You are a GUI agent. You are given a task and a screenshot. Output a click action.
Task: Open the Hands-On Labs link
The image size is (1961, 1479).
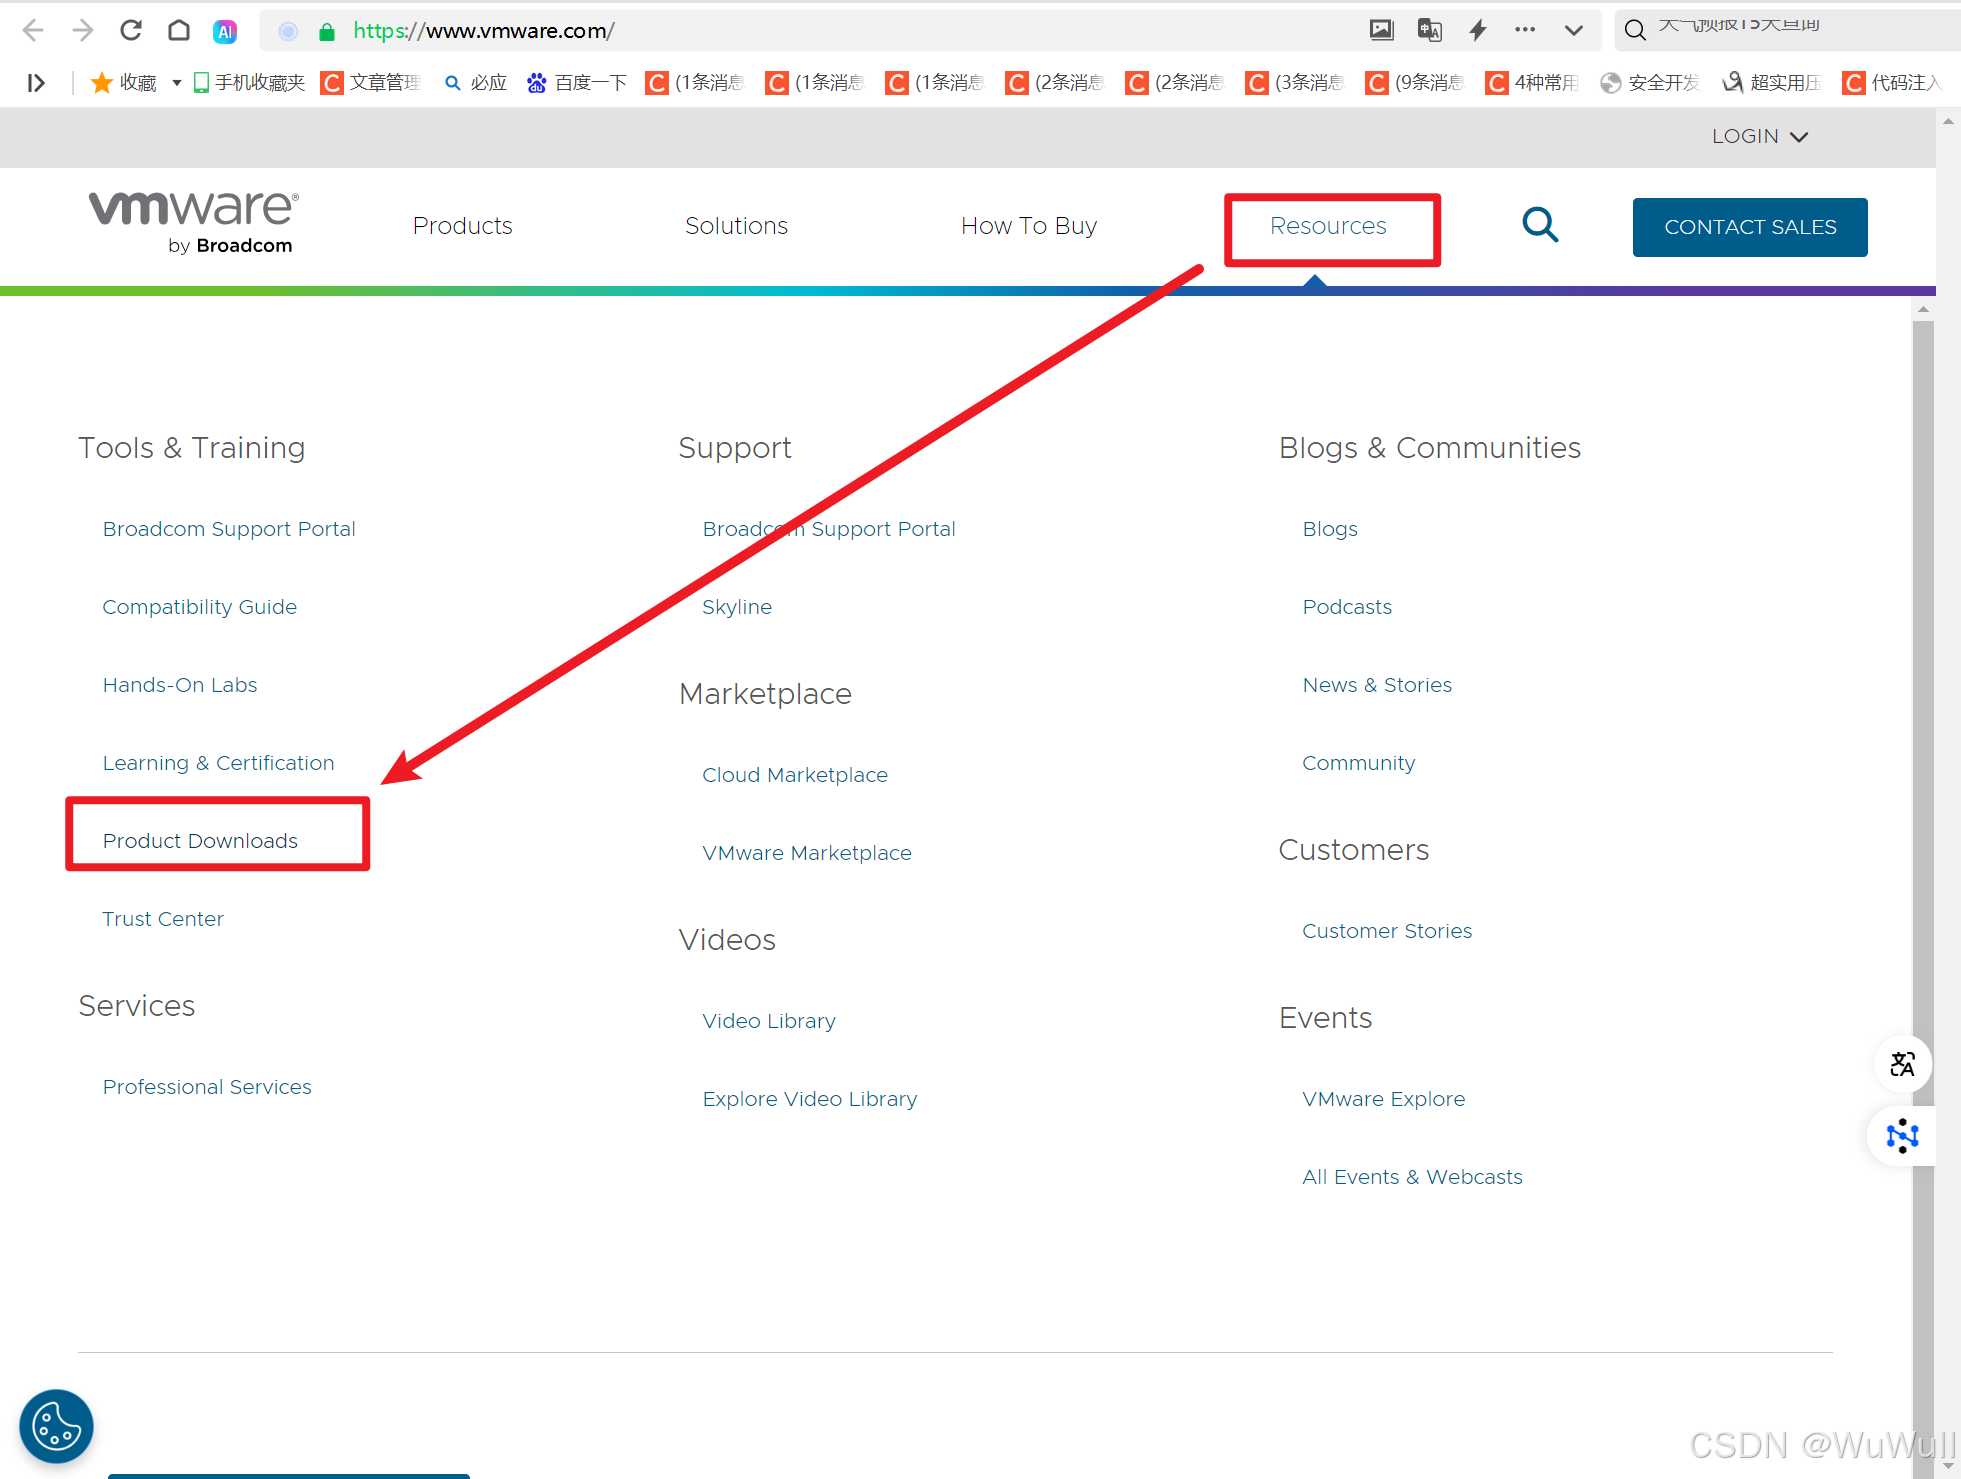(x=180, y=685)
